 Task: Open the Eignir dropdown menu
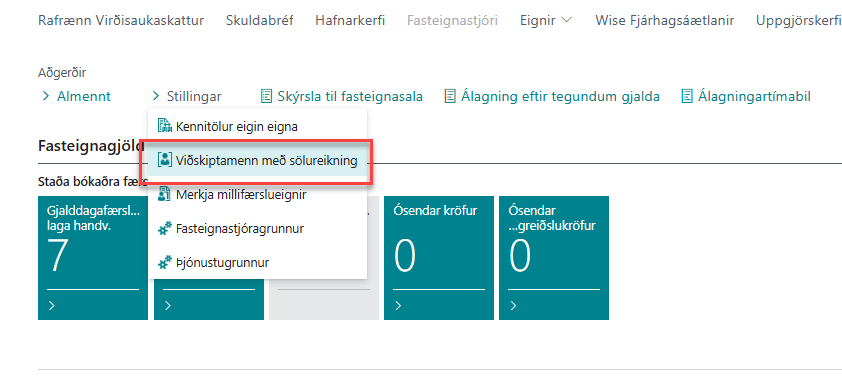click(x=546, y=21)
